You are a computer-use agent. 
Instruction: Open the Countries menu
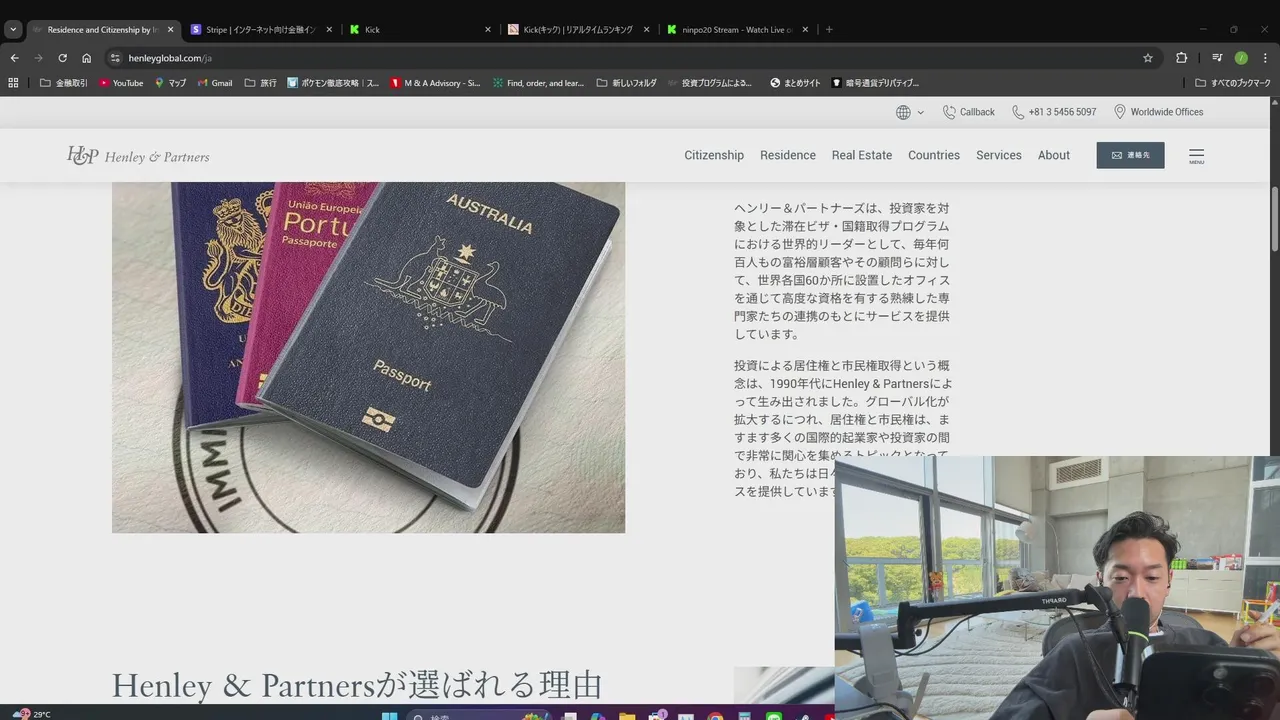coord(934,155)
